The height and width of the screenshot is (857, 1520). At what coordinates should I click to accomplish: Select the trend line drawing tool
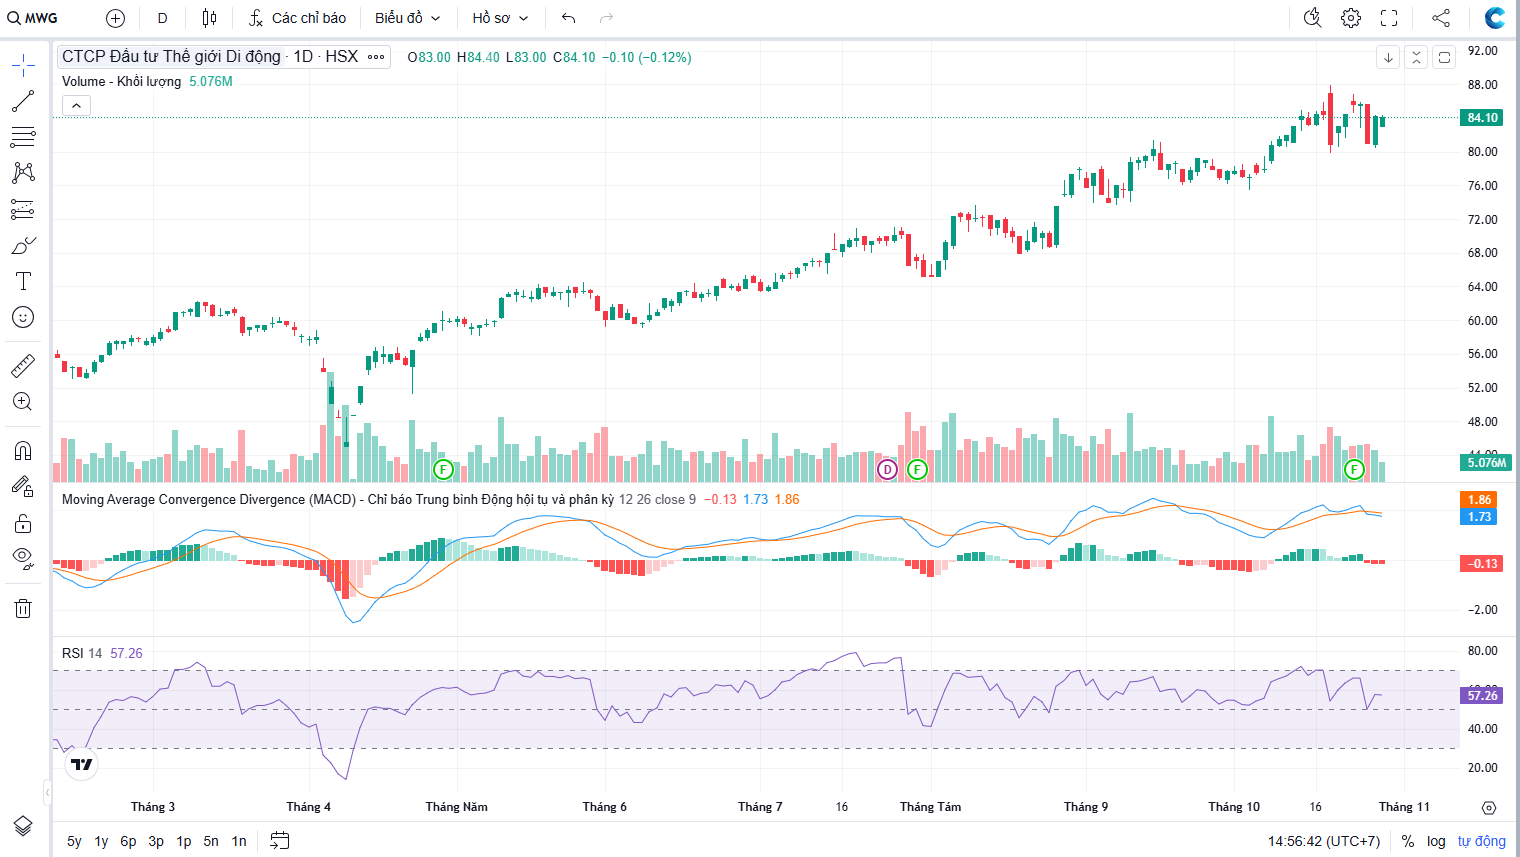click(23, 101)
